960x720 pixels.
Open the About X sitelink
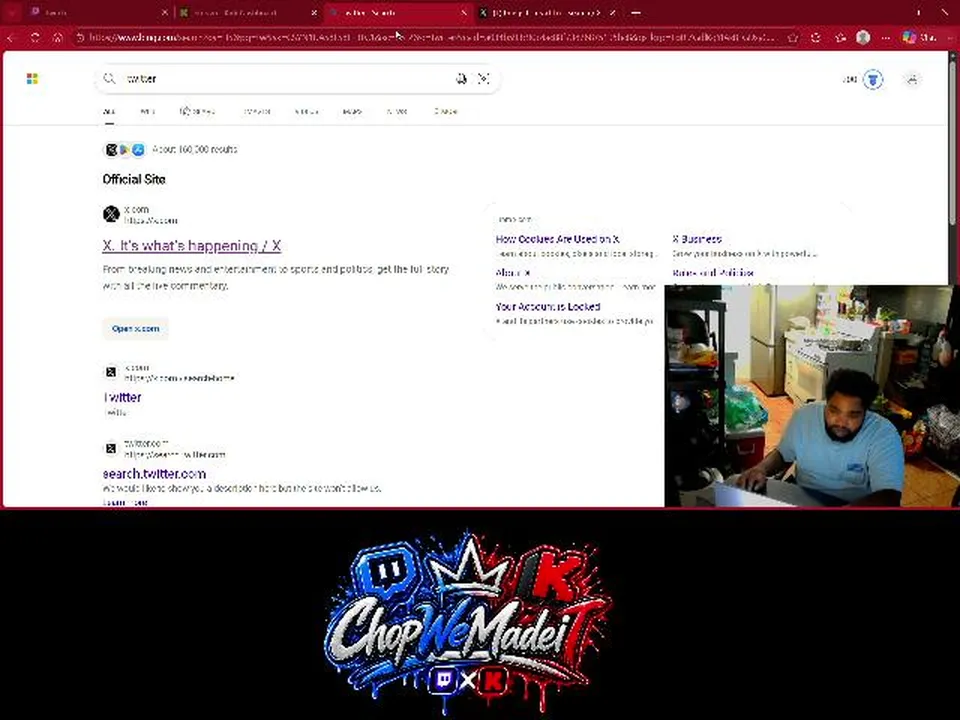click(x=512, y=273)
